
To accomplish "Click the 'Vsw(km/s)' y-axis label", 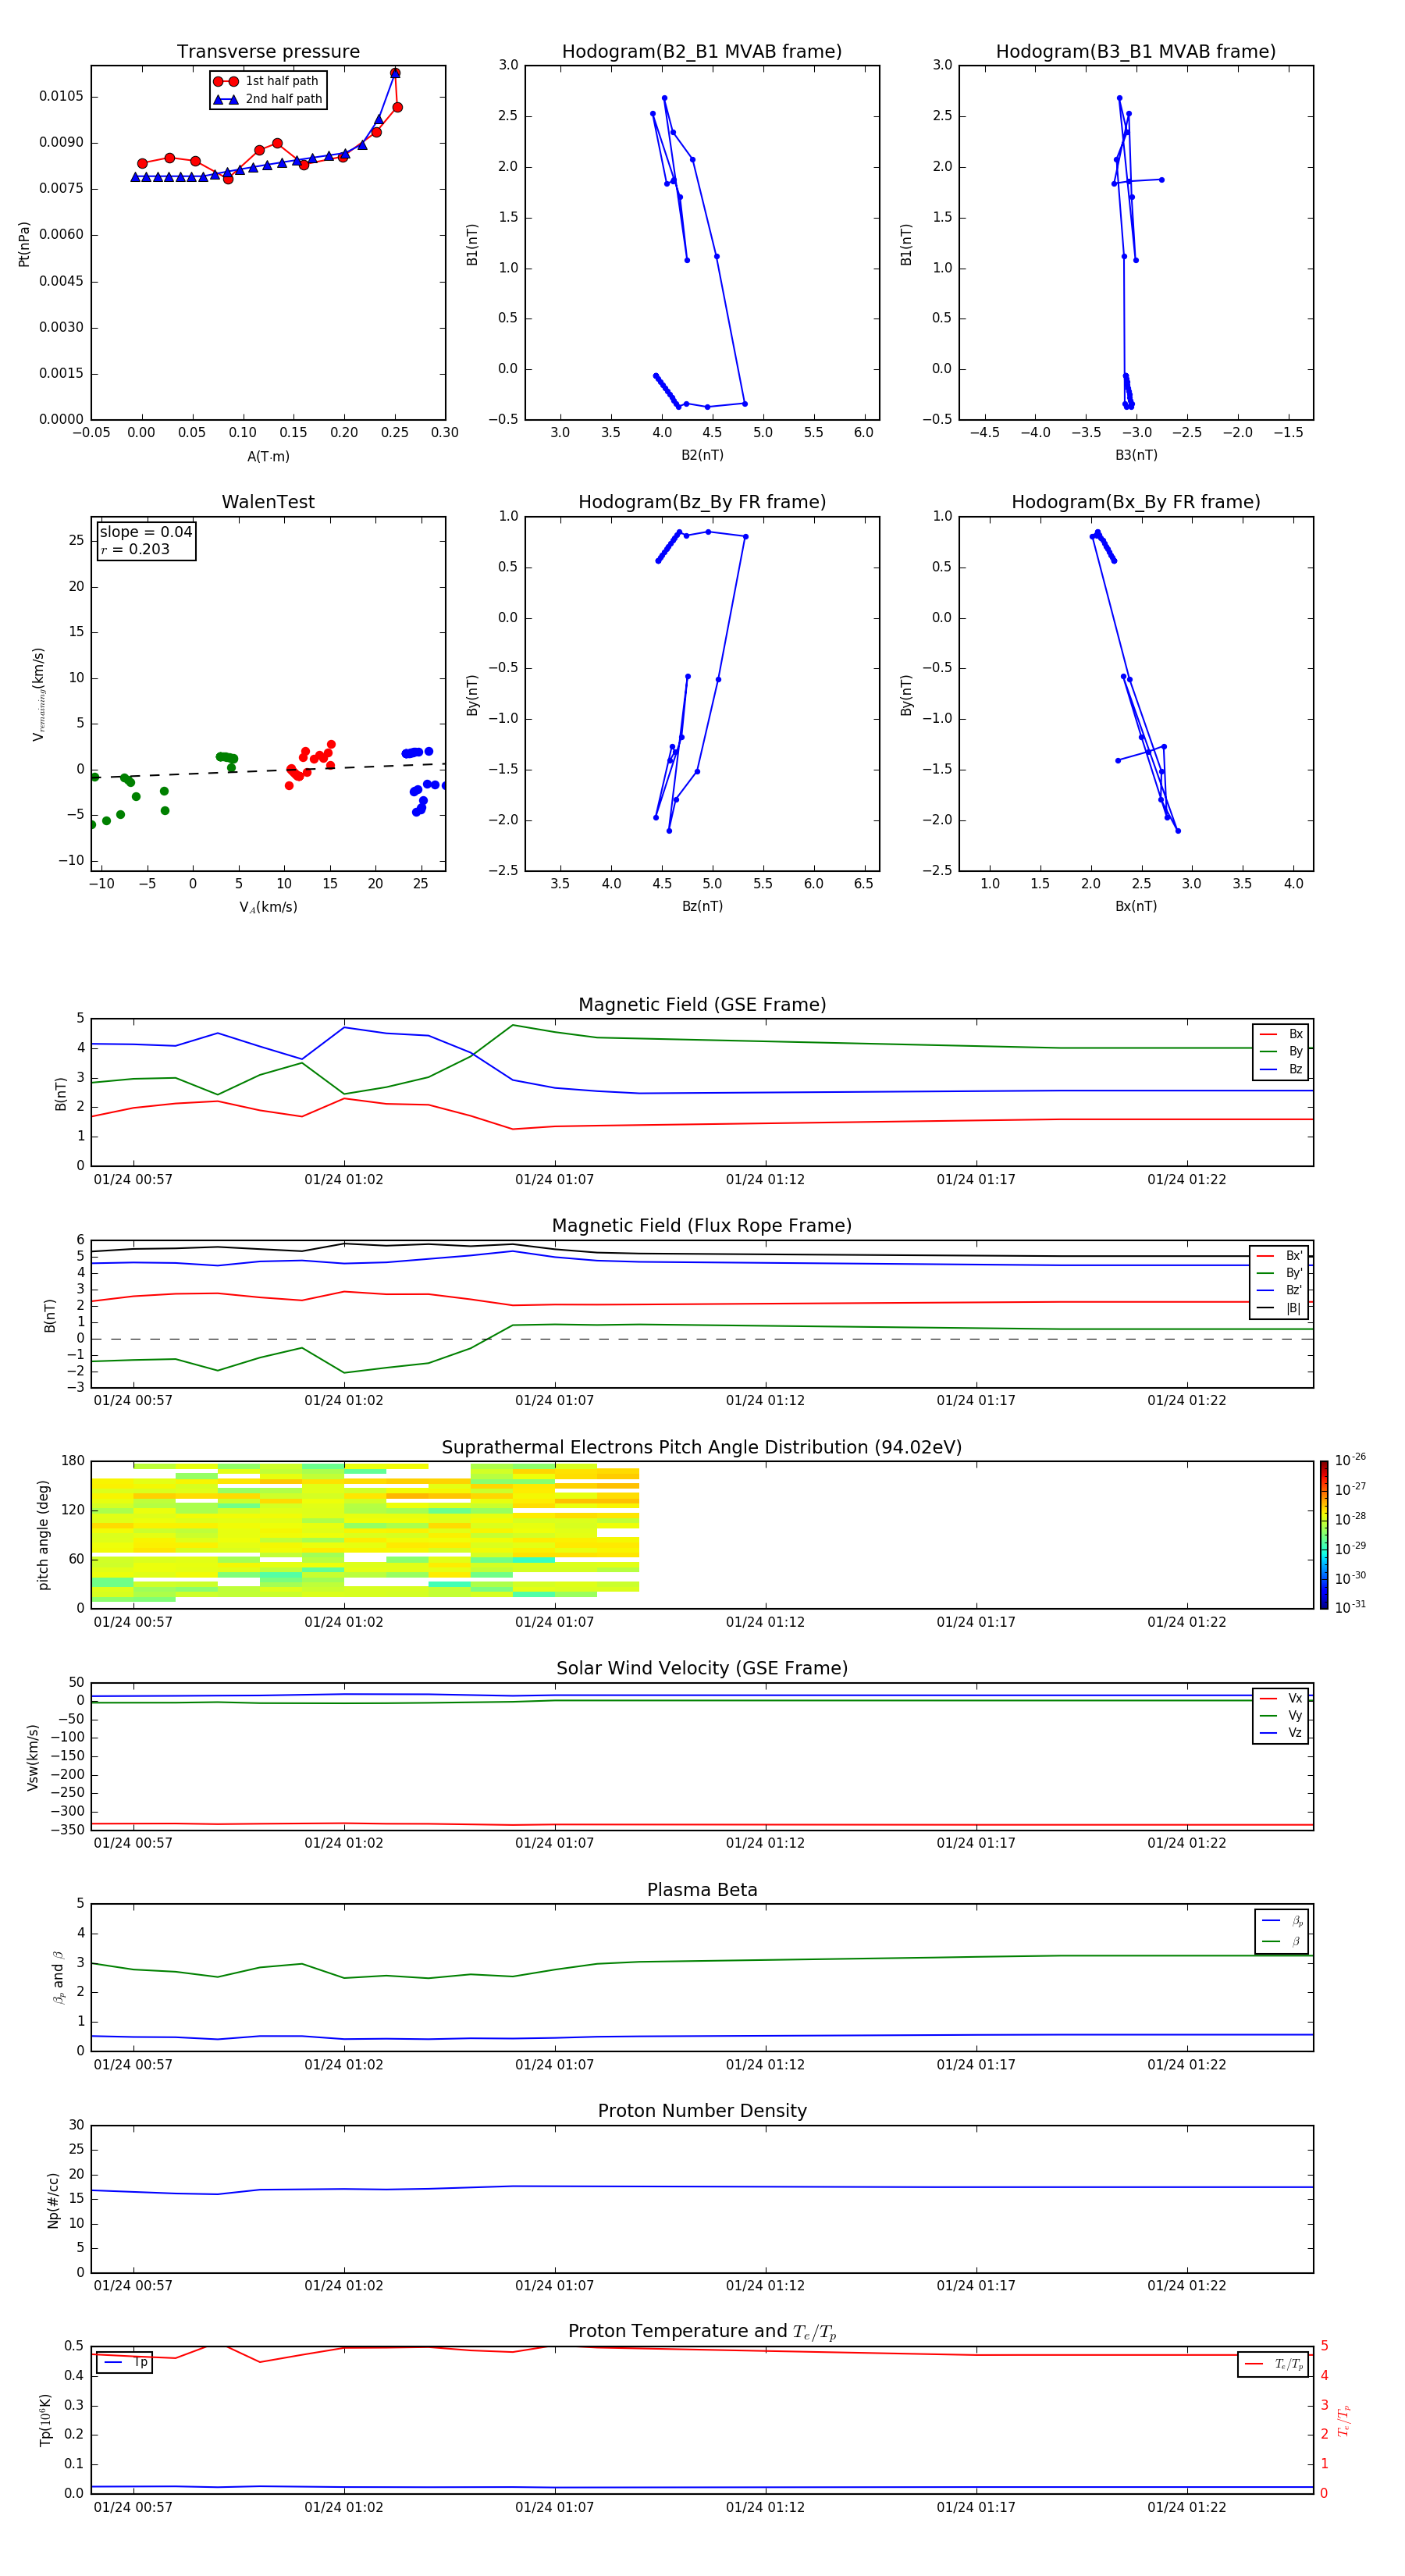I will [33, 1757].
